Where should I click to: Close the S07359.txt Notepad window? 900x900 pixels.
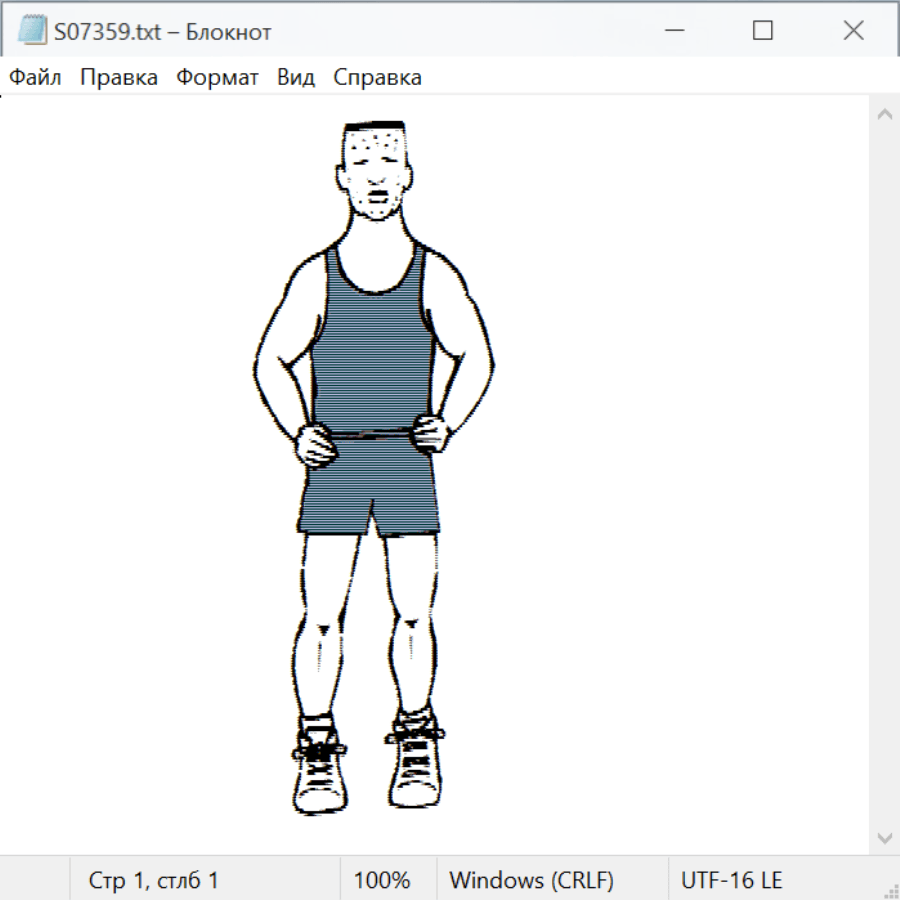click(853, 31)
